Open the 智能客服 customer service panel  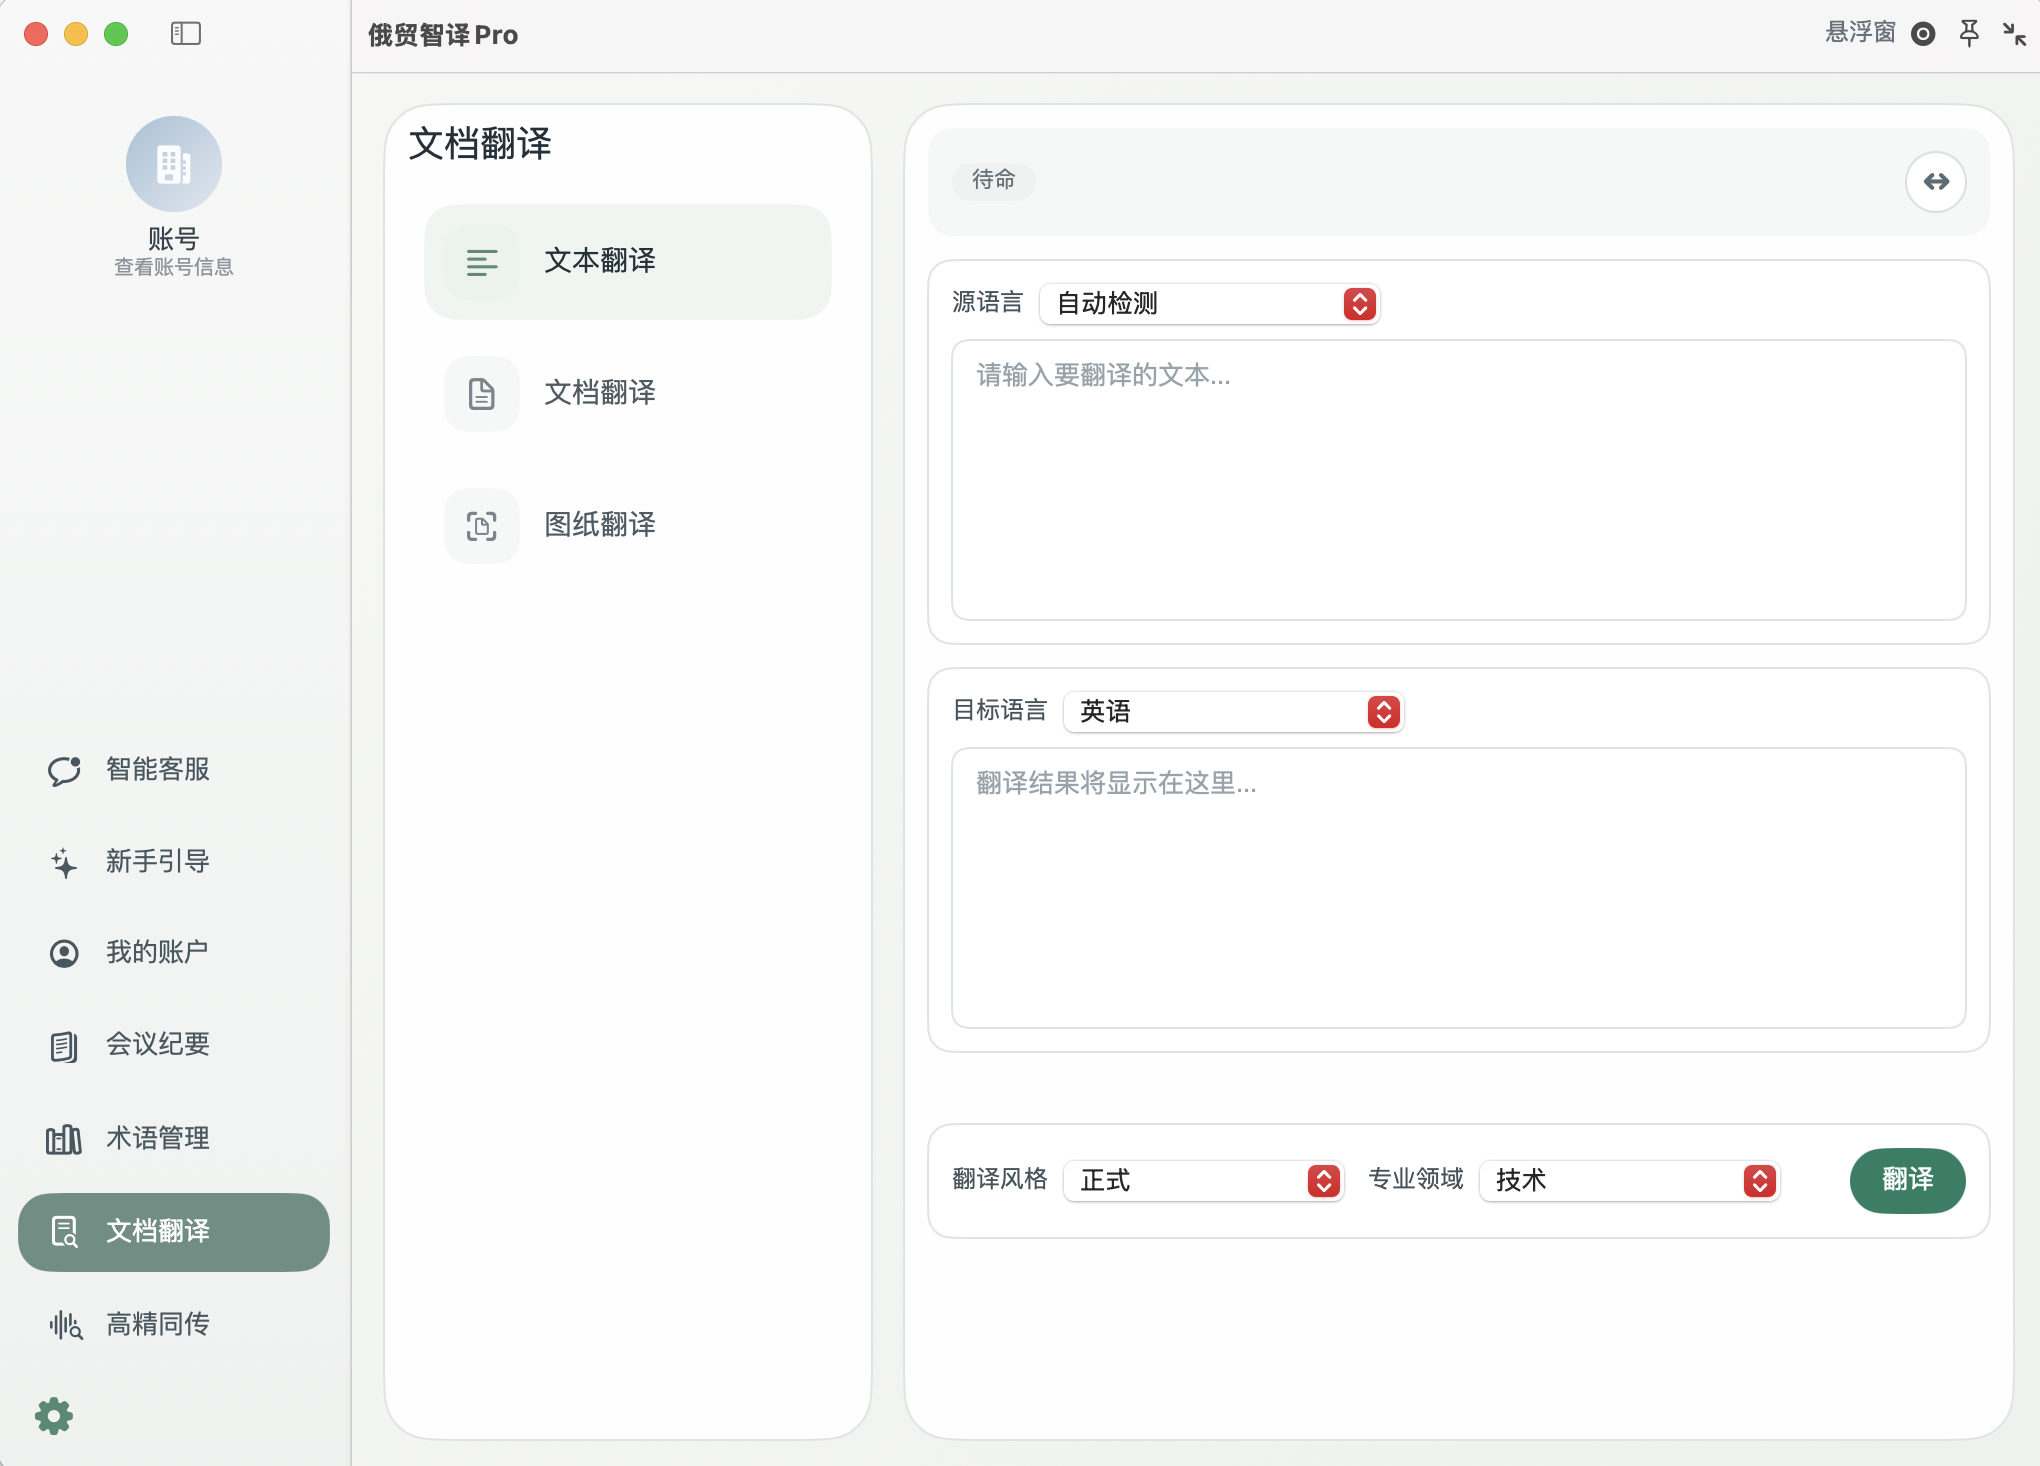click(156, 770)
